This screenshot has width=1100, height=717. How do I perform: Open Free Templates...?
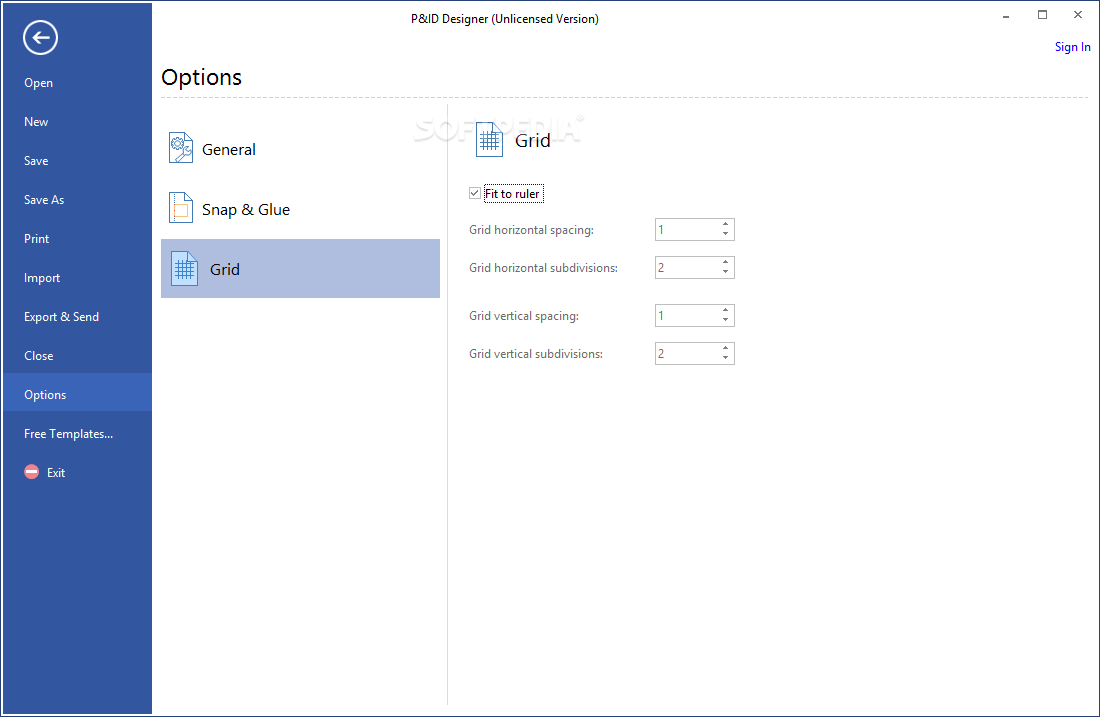(77, 434)
